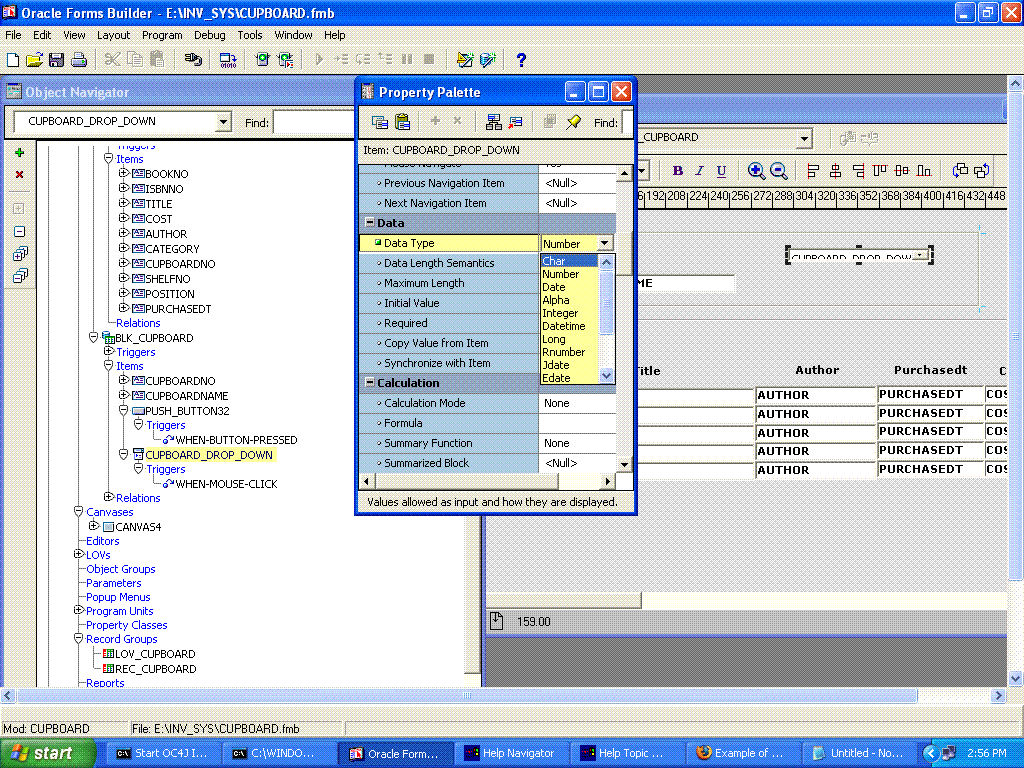Toggle Underline in the Layout Editor toolbar
1024x768 pixels.
[721, 171]
